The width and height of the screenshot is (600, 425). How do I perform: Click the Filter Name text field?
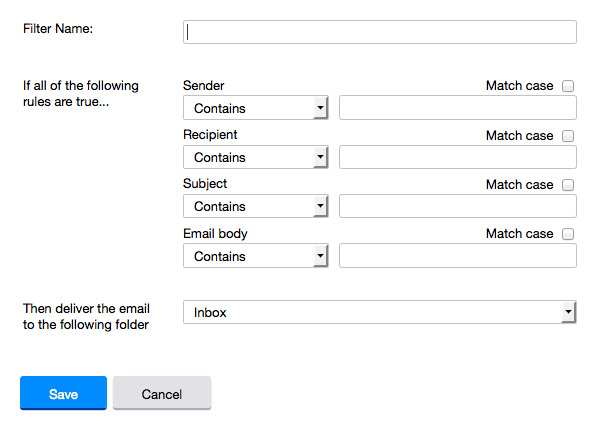(380, 32)
